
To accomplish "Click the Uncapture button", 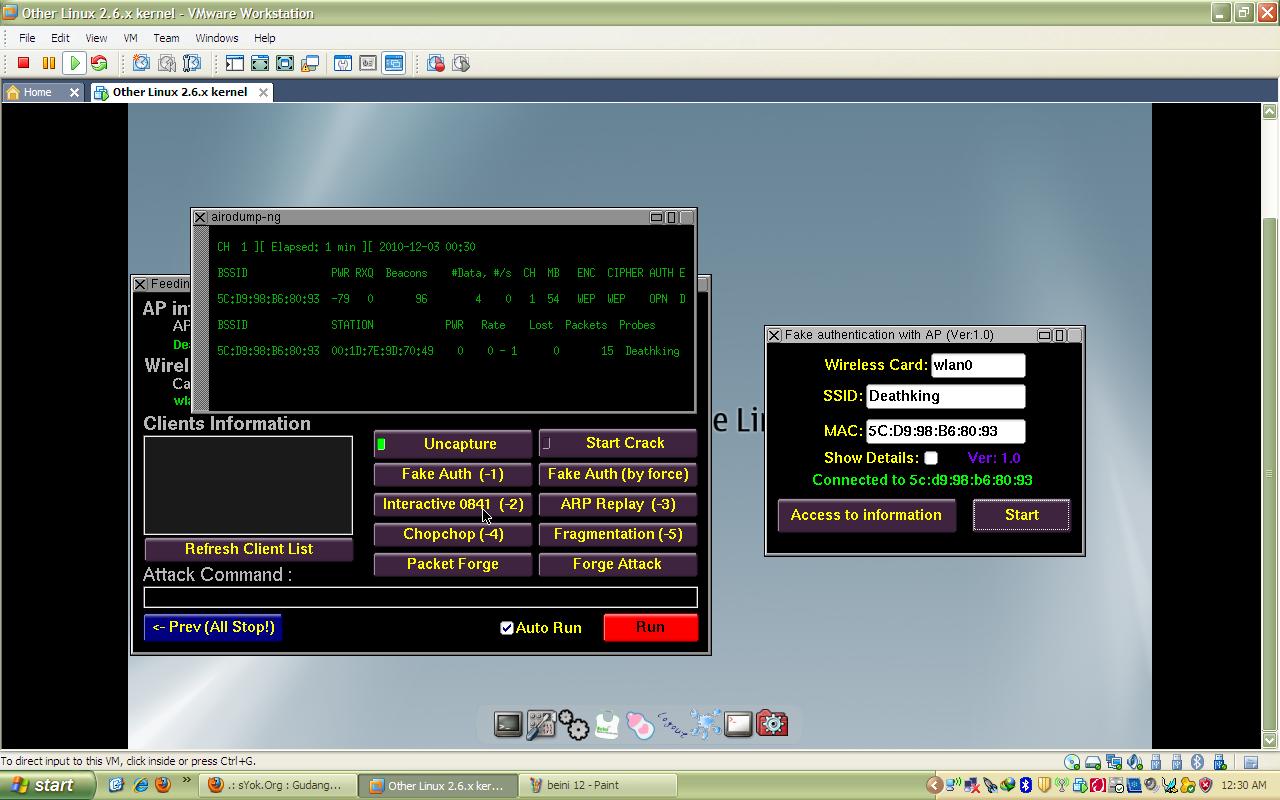I will click(x=453, y=444).
